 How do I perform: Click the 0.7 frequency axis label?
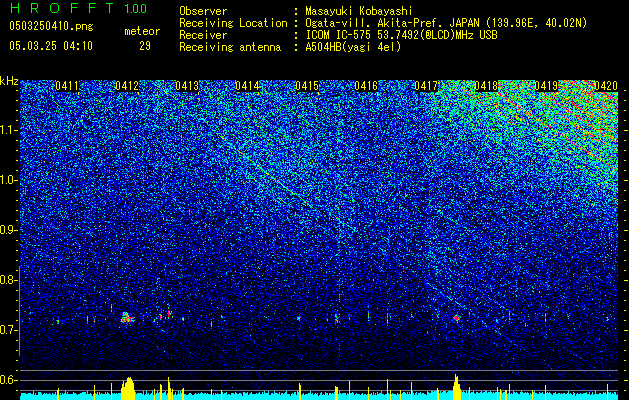(8, 330)
